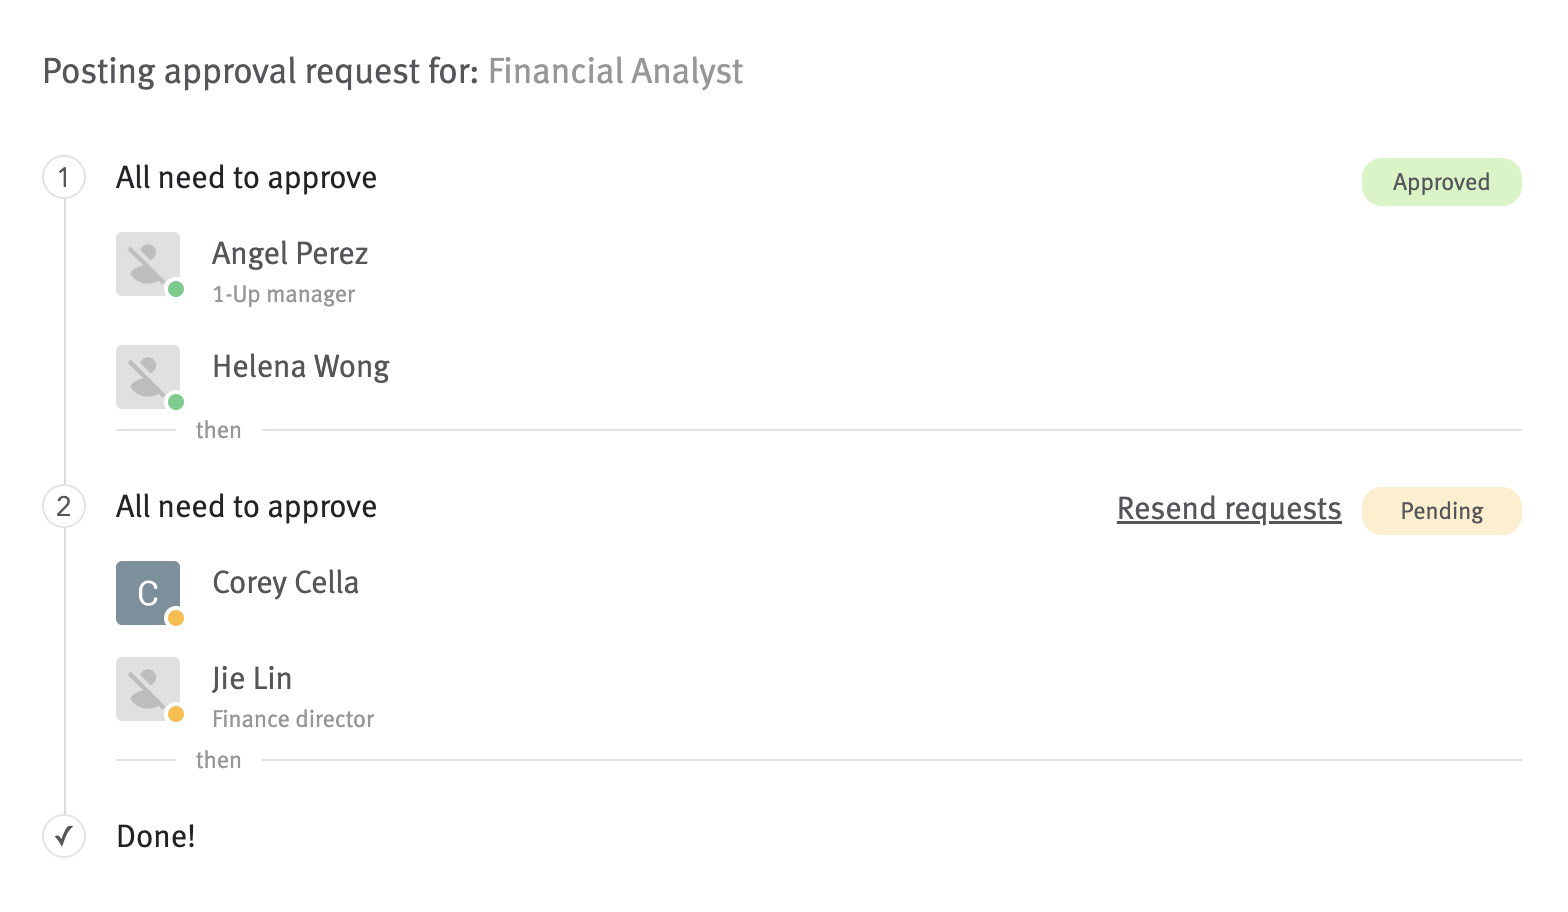Screen dimensions: 1568x912
Task: Open Angel Perez's avatar image
Action: (x=147, y=263)
